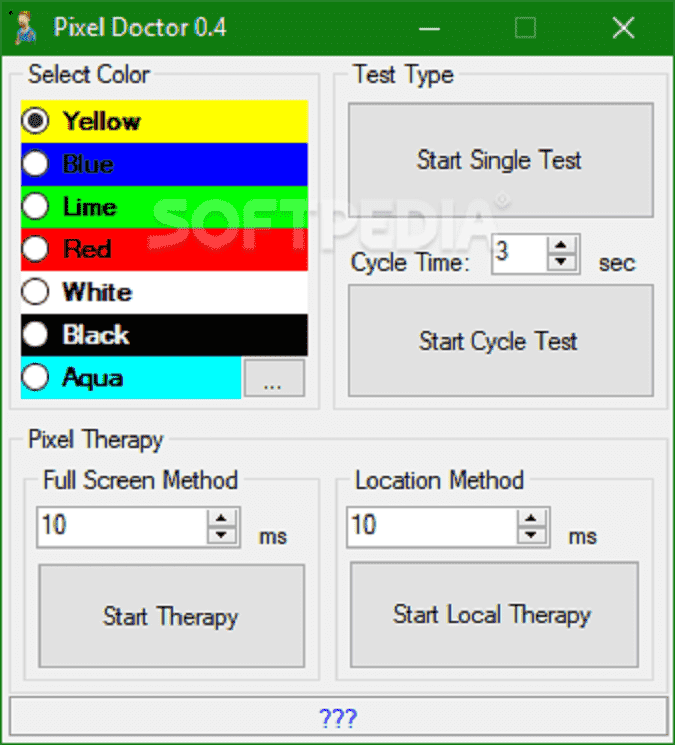Select the Yellow color radio button
The image size is (675, 745).
tap(36, 121)
